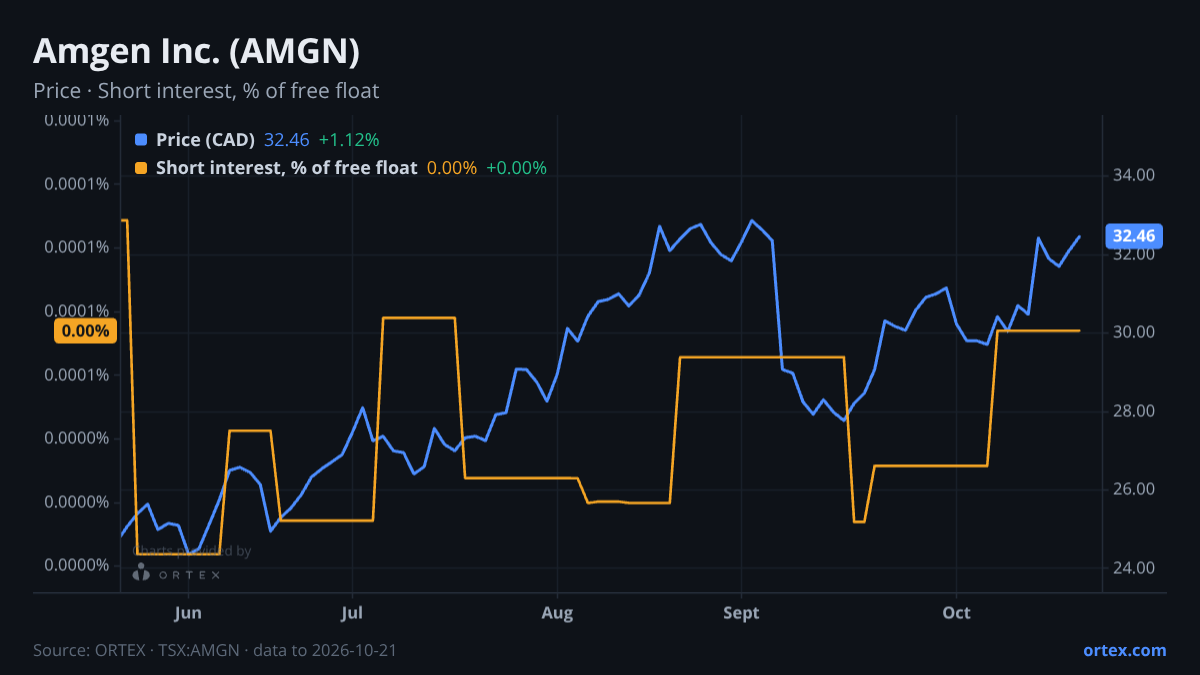Click the subtitle Price · Short interest, % of free float
The height and width of the screenshot is (675, 1200).
206,91
